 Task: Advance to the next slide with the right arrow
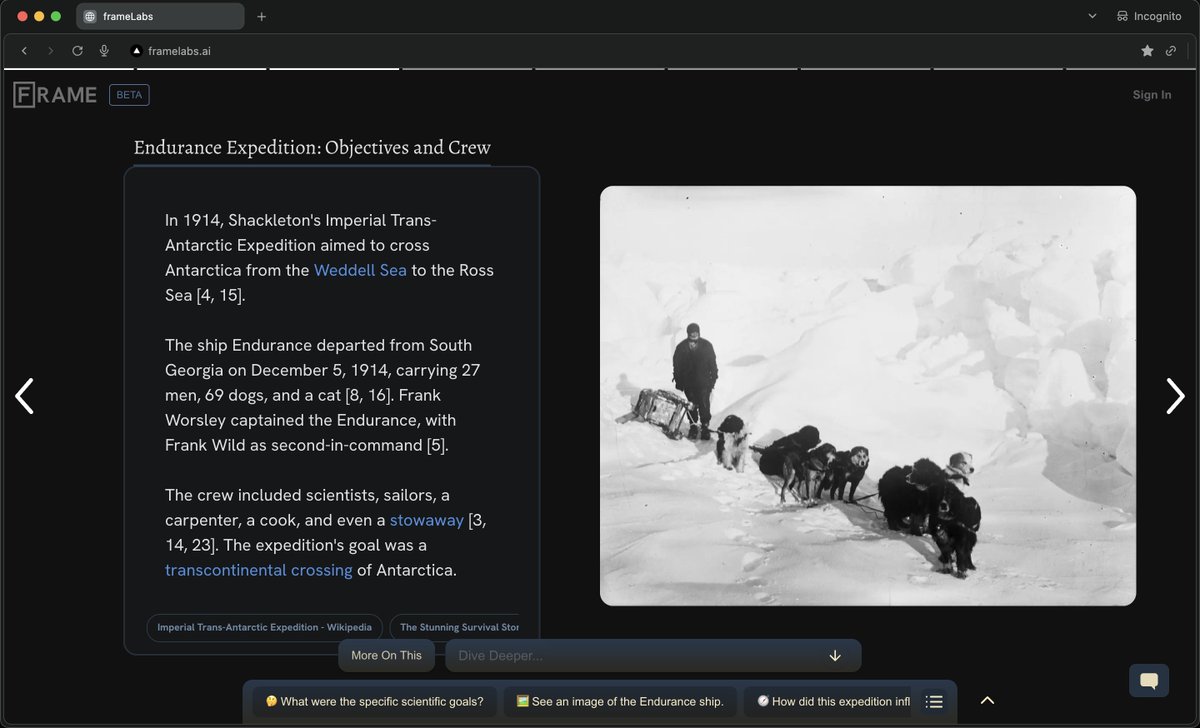click(1175, 396)
